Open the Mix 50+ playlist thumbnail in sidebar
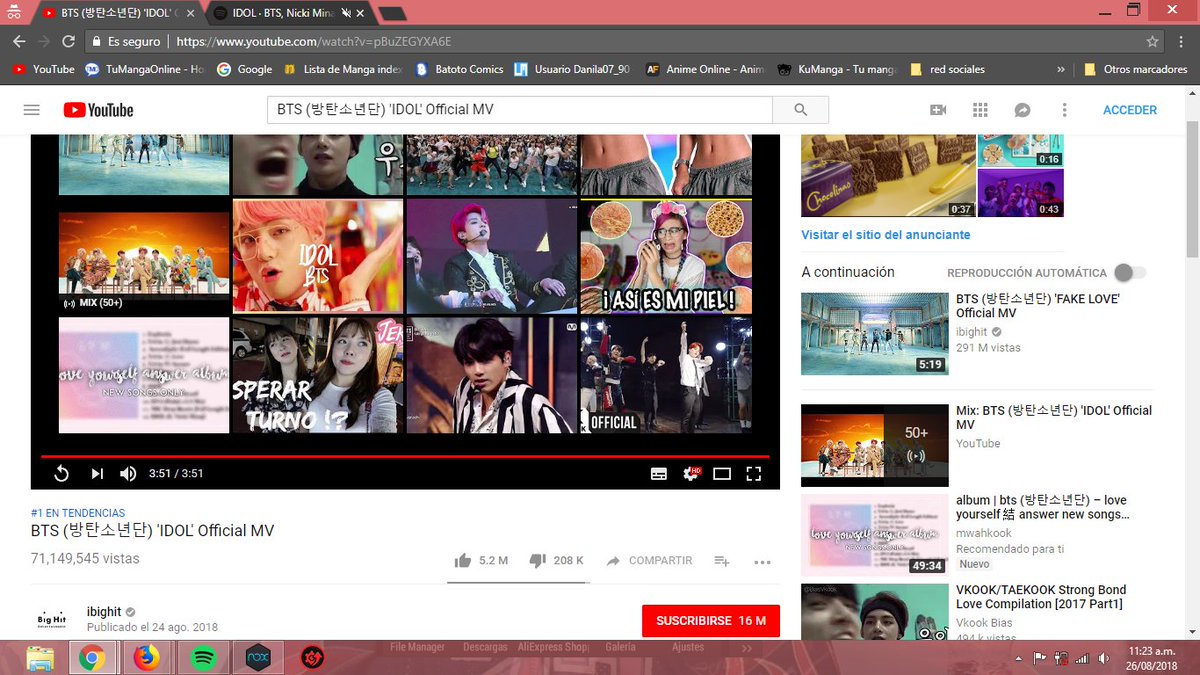Image resolution: width=1200 pixels, height=675 pixels. coord(875,445)
